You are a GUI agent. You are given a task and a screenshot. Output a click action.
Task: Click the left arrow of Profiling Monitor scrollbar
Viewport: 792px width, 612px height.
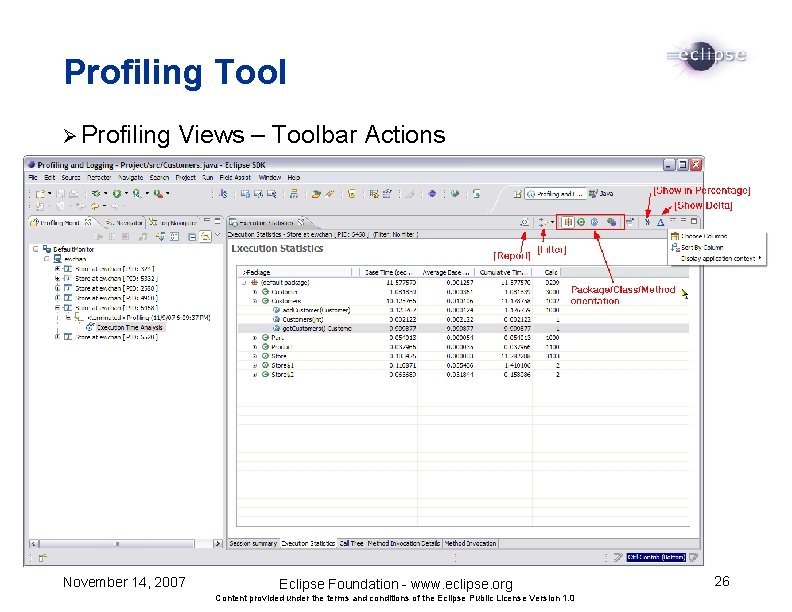tap(33, 544)
